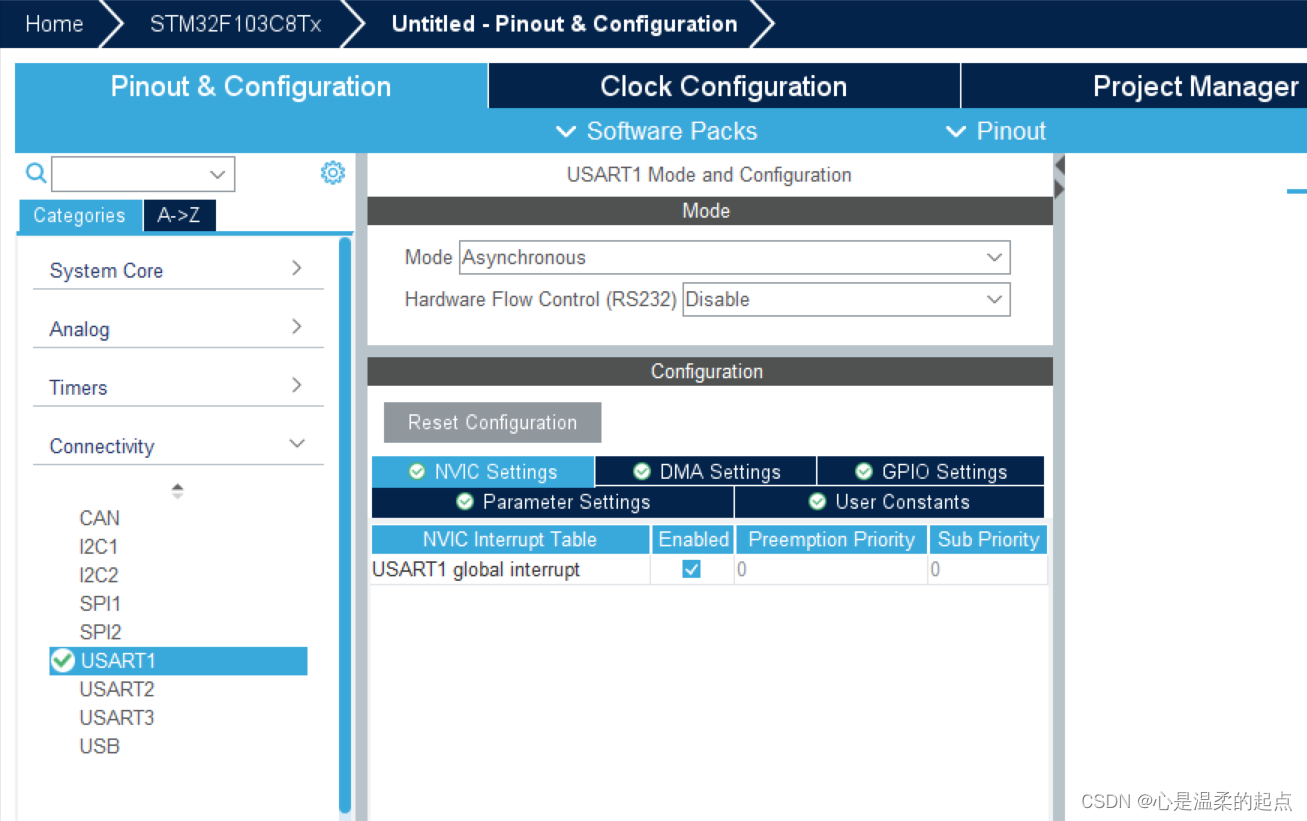Select I2C1 peripheral
Screen dimensions: 1307x821
point(99,547)
